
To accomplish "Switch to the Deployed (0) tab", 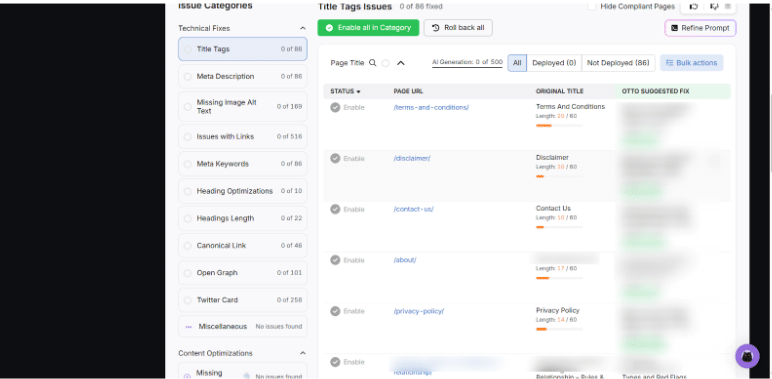I will [x=554, y=63].
